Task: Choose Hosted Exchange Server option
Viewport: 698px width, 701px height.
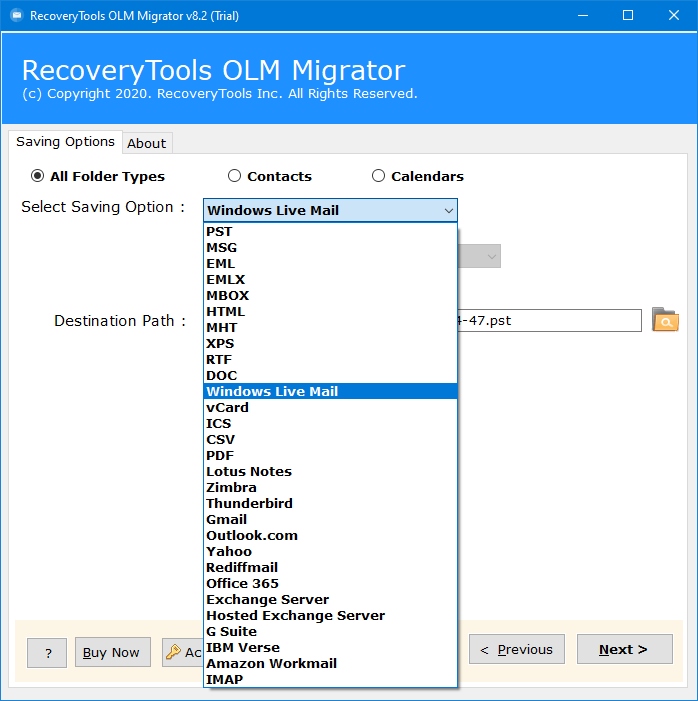Action: (330, 616)
